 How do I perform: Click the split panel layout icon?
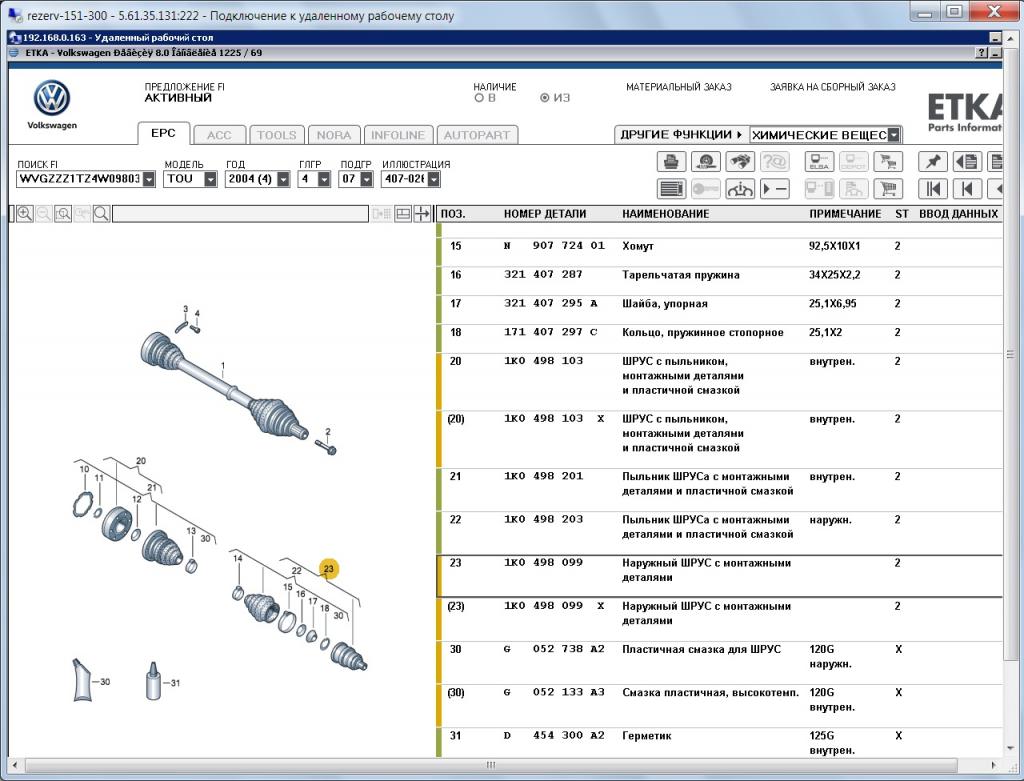(403, 214)
